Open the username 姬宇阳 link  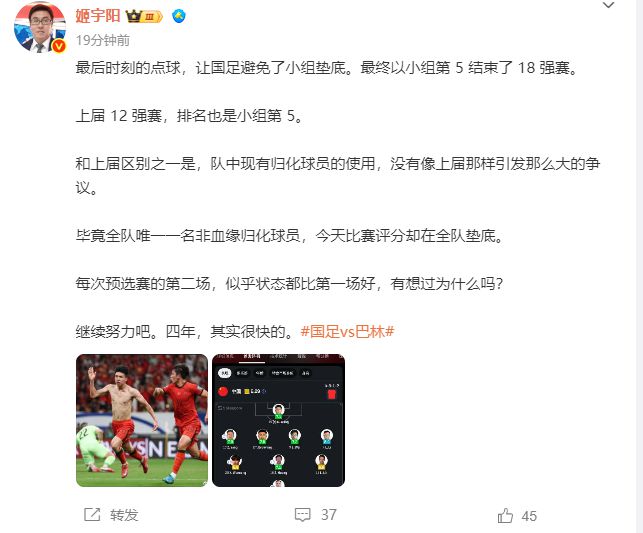tap(98, 16)
